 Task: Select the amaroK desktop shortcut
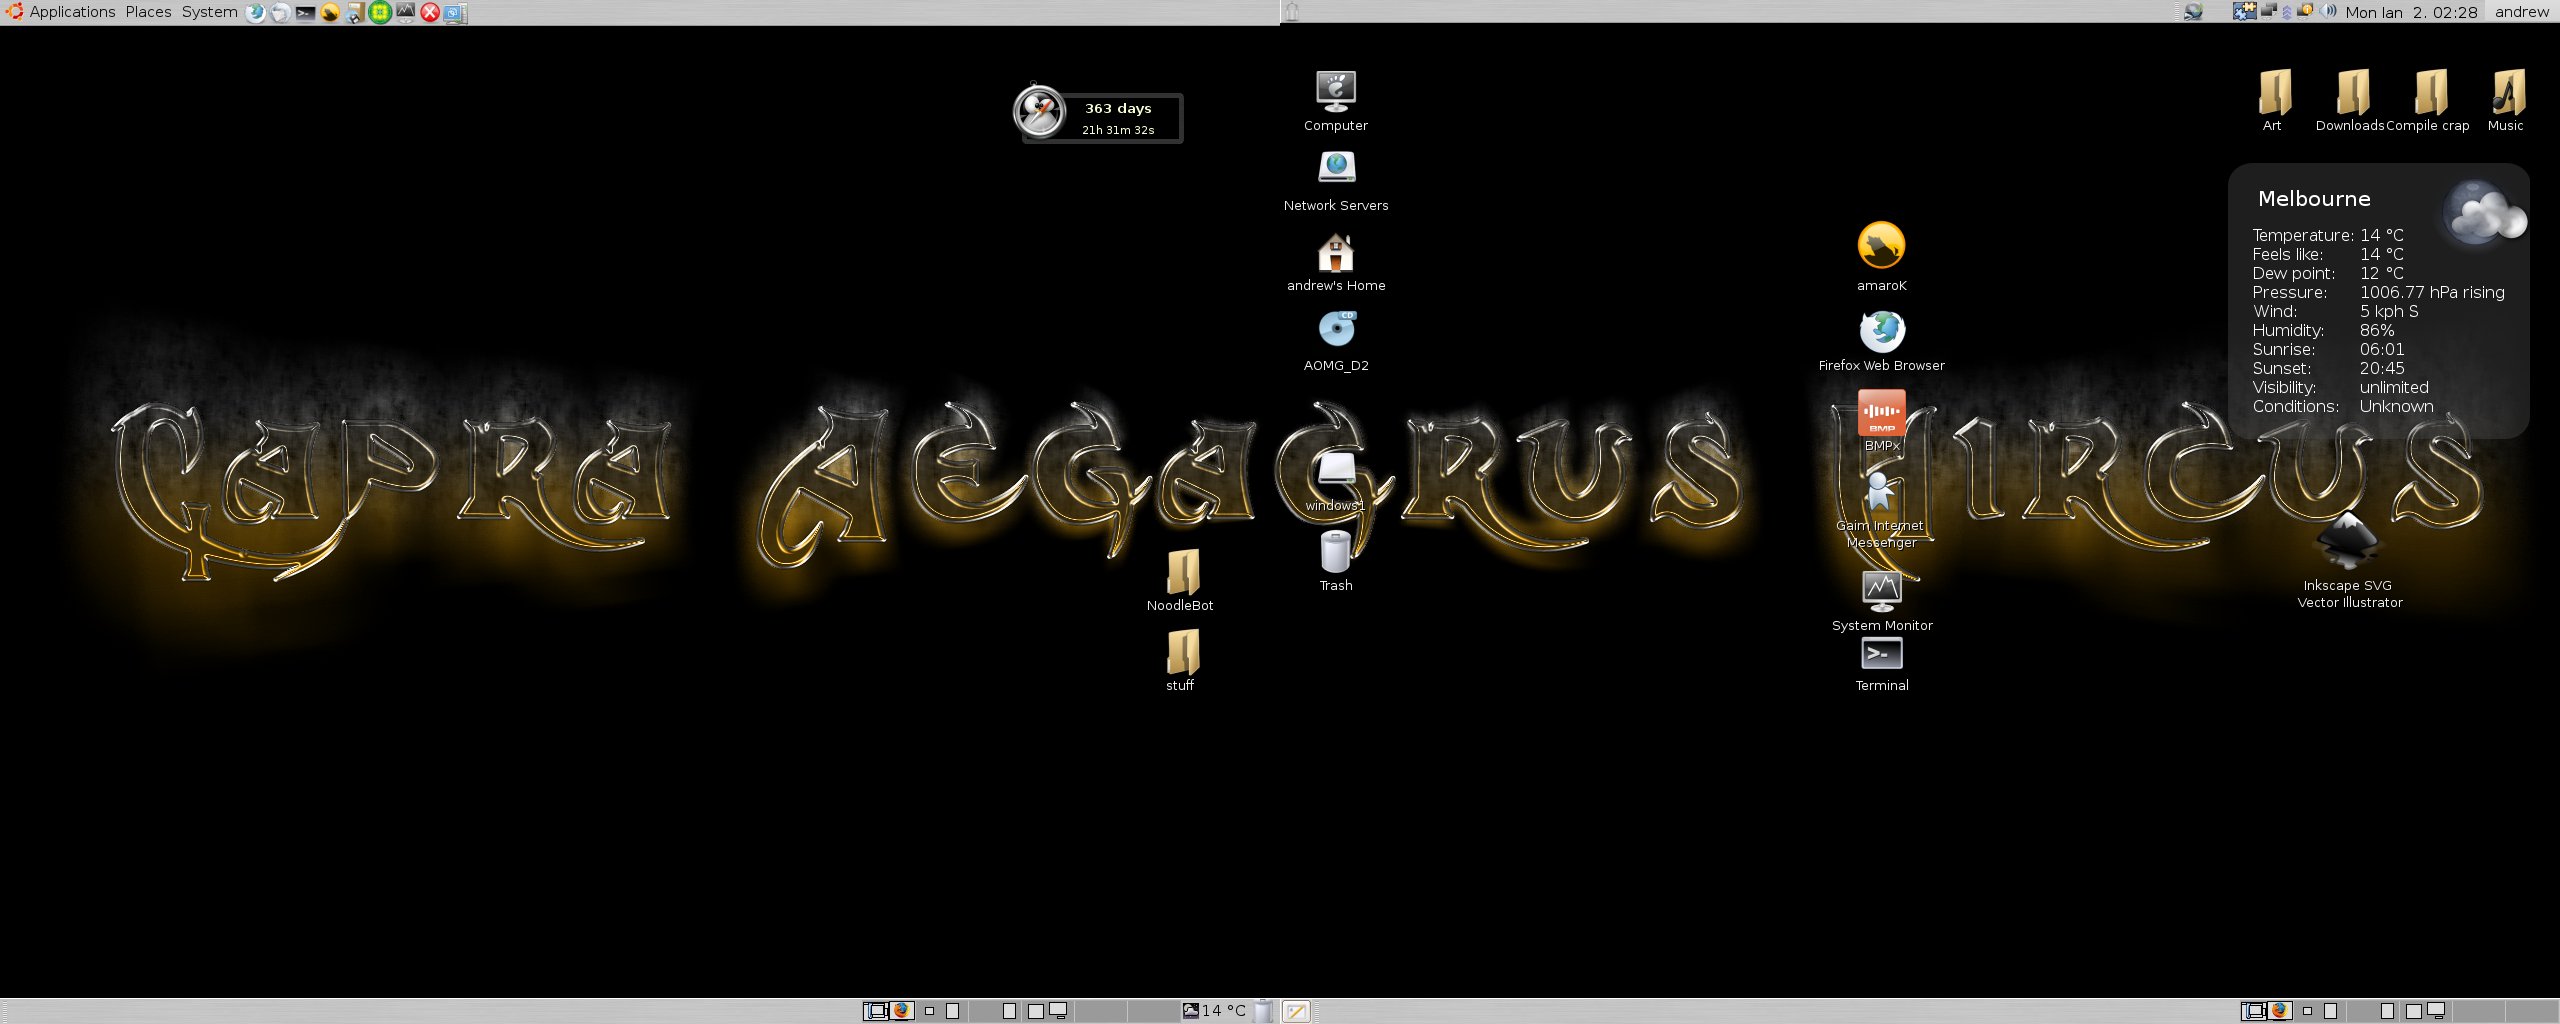[x=1881, y=257]
